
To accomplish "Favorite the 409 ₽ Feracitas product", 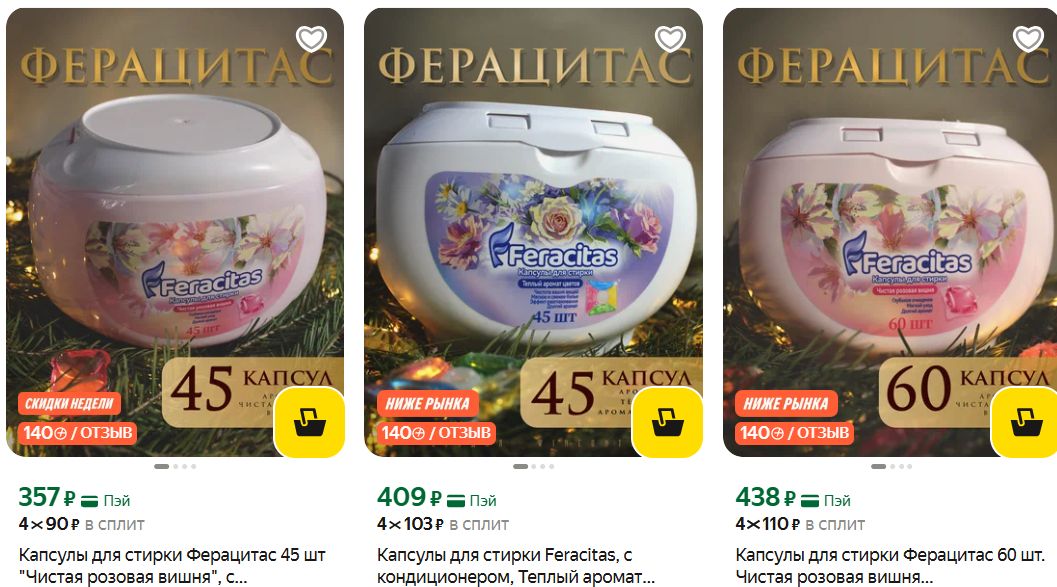I will (670, 38).
